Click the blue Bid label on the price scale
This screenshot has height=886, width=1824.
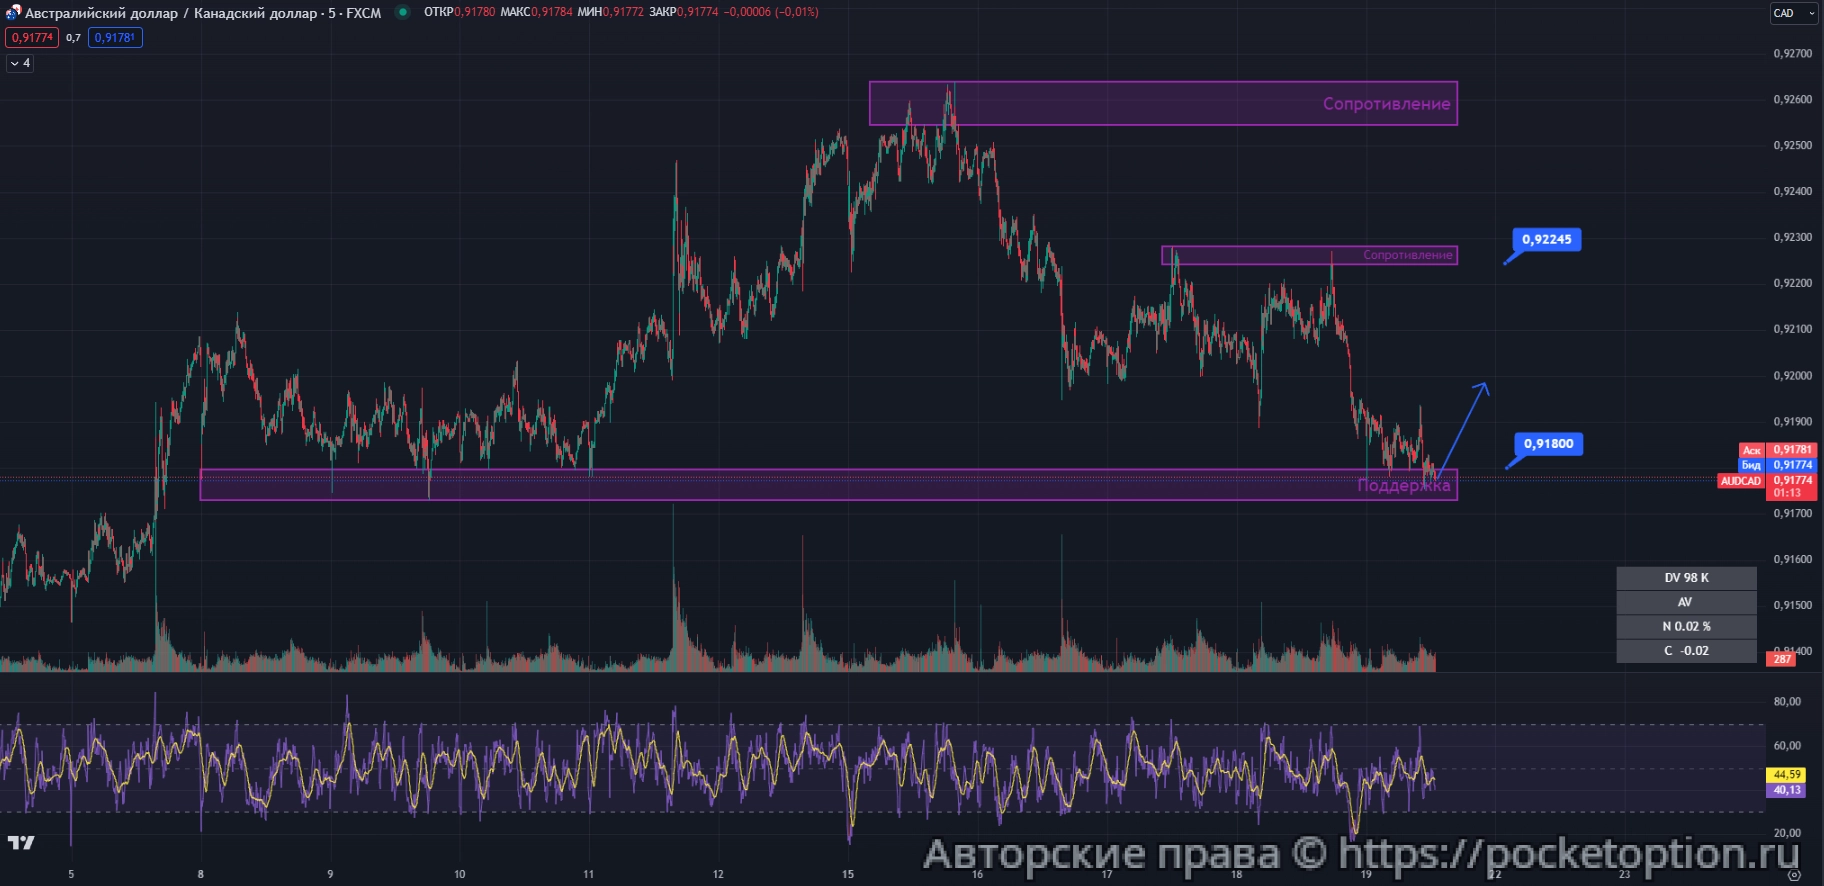pyautogui.click(x=1751, y=465)
